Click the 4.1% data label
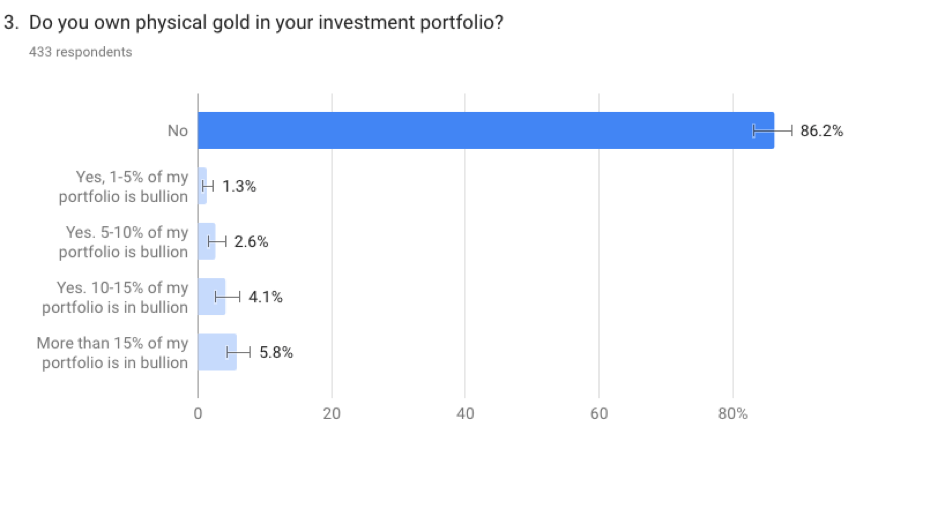The height and width of the screenshot is (508, 943). (266, 297)
